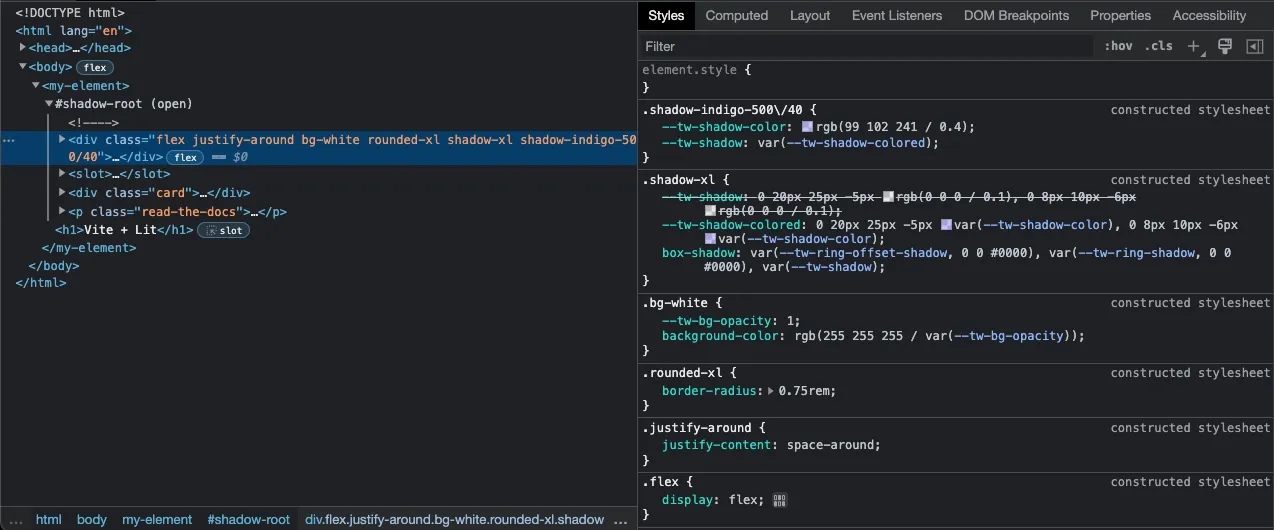Screen dimensions: 1274x530
Task: Open first rgb(0 0 0 / 0.1) swatch in --tw-shadow
Action: [x=889, y=198]
